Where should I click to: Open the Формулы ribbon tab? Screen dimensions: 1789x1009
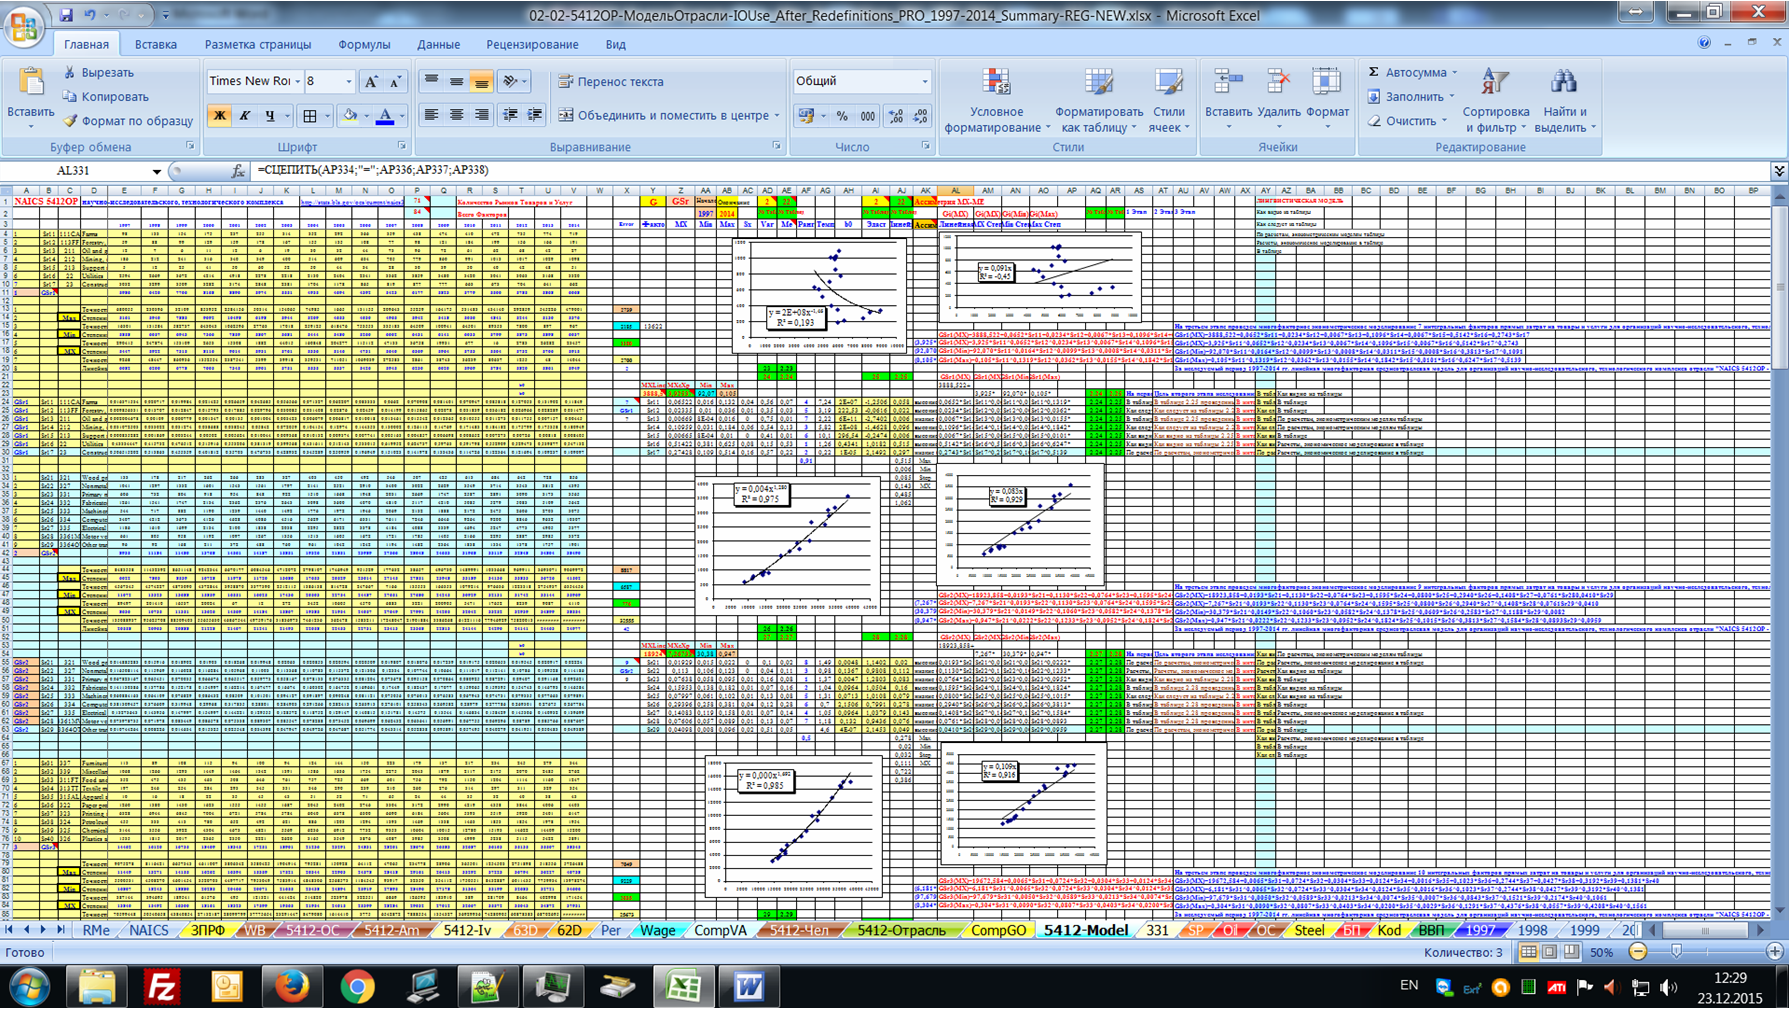[364, 44]
